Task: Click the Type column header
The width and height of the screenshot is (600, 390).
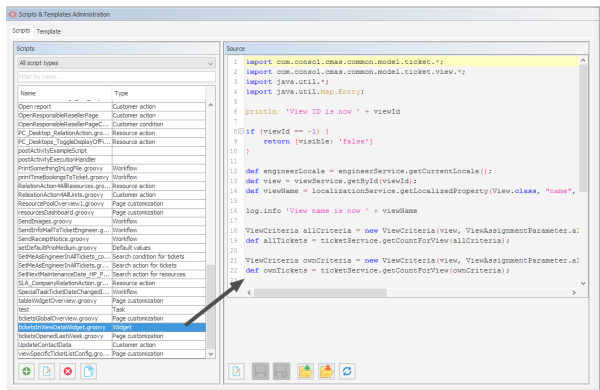Action: 158,93
